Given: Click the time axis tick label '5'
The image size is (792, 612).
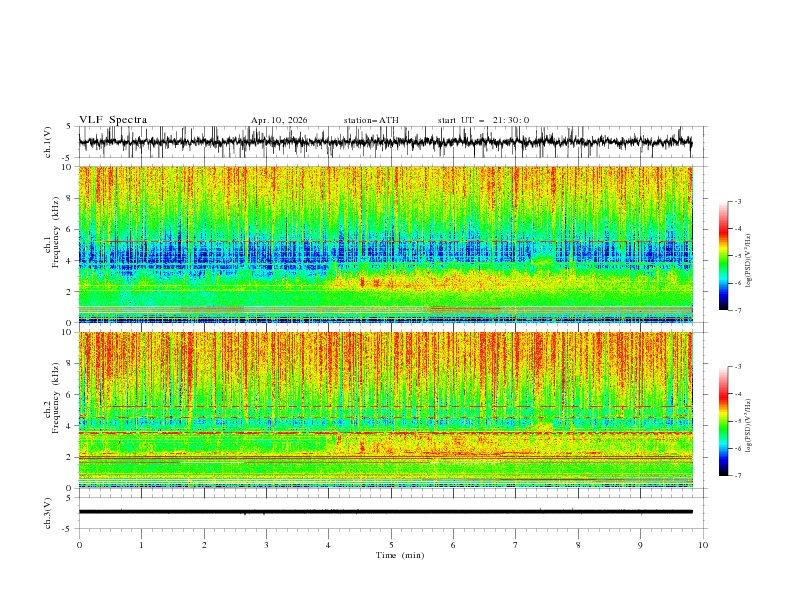Looking at the screenshot, I should tap(391, 545).
